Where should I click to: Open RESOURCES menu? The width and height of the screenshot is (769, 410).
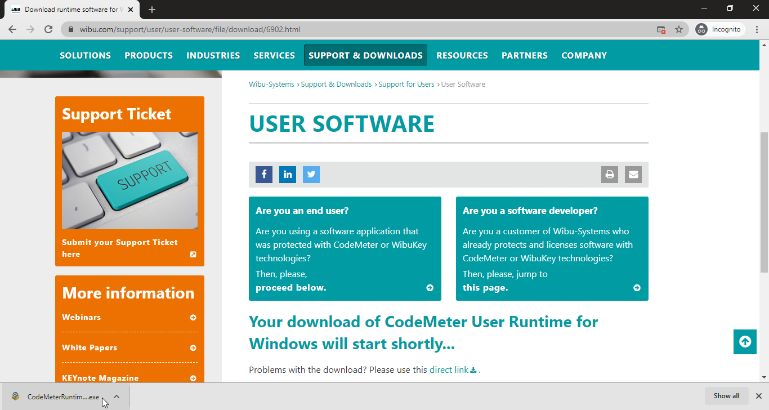tap(462, 55)
